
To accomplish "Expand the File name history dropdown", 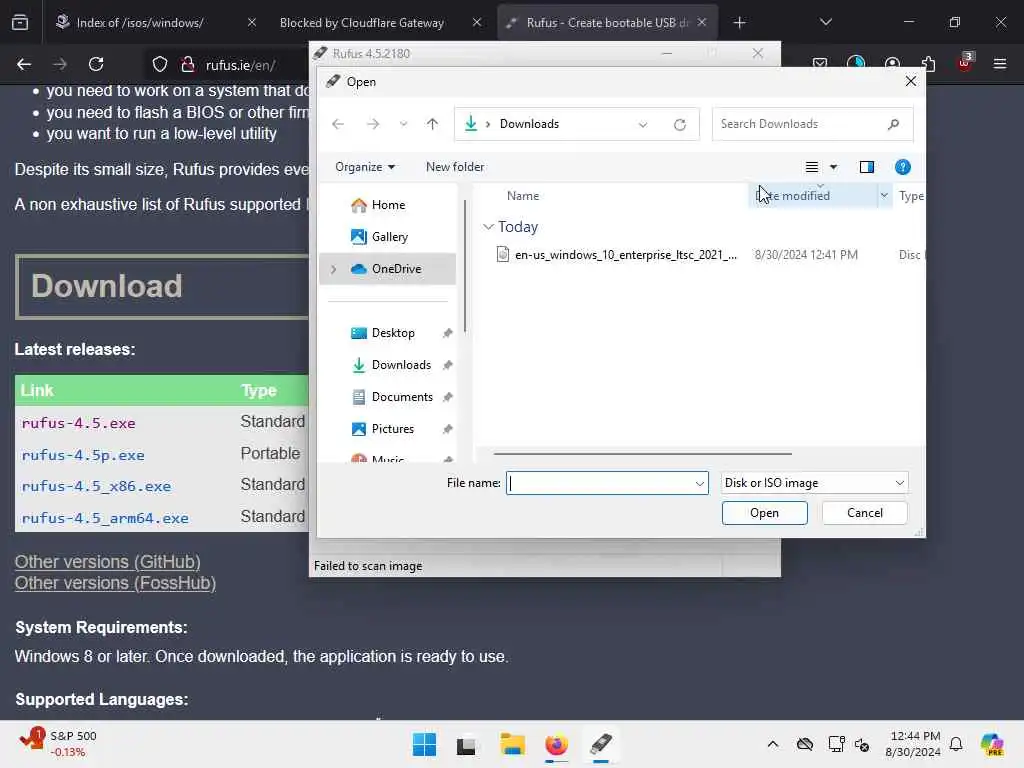I will click(699, 483).
